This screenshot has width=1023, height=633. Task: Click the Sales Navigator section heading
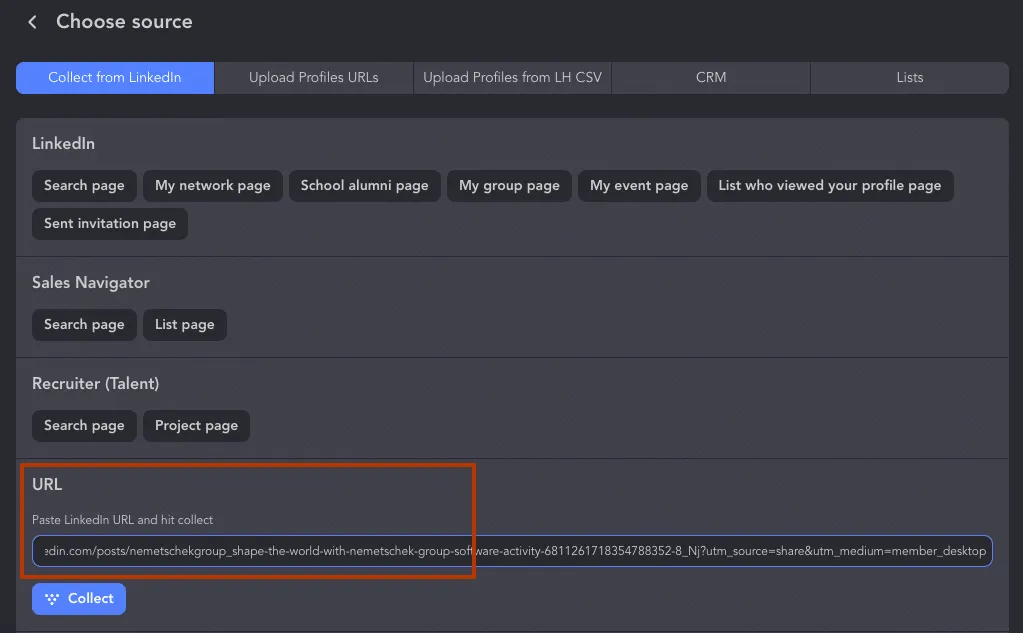coord(91,283)
